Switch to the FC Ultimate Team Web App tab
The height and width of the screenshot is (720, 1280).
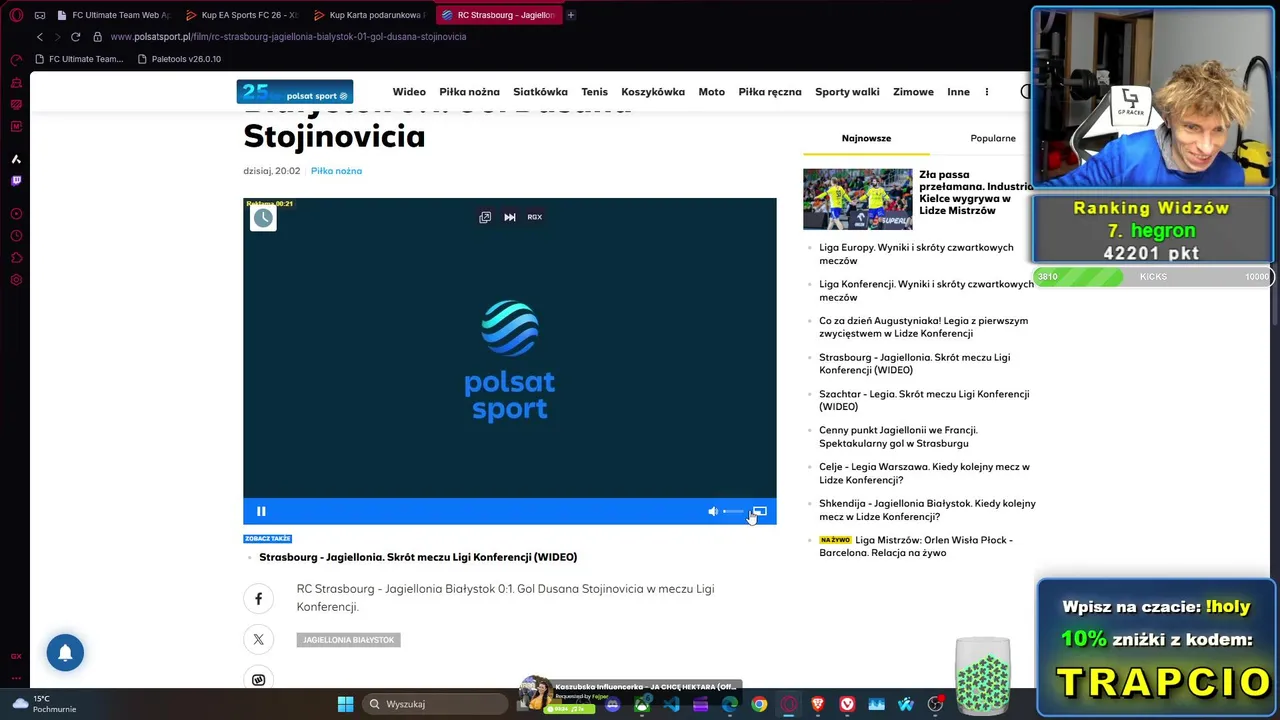pyautogui.click(x=114, y=15)
